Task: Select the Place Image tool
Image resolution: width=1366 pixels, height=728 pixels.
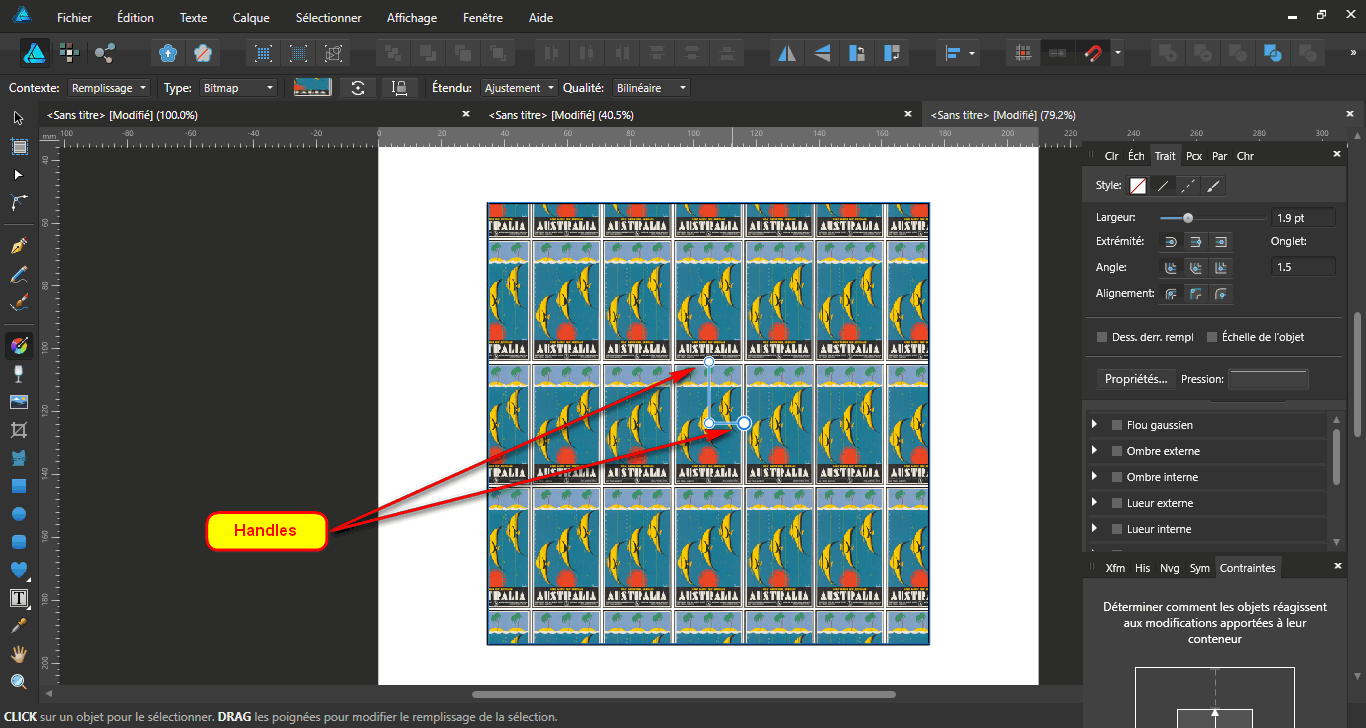Action: tap(18, 402)
